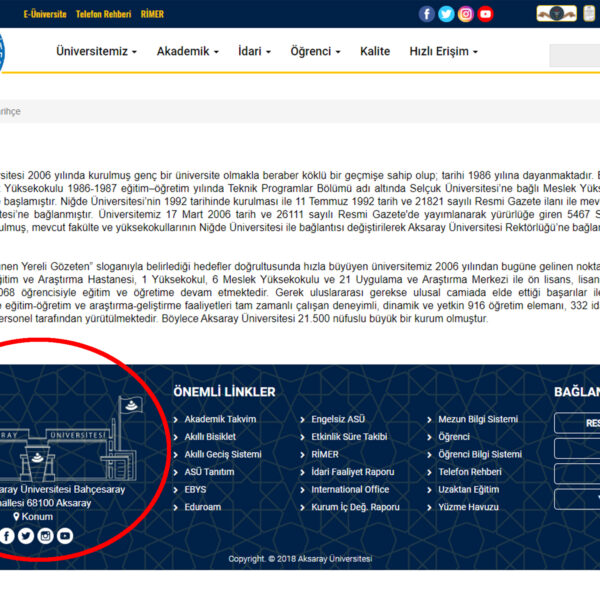Click footer Facebook round icon
Image resolution: width=600 pixels, height=600 pixels.
tap(7, 536)
